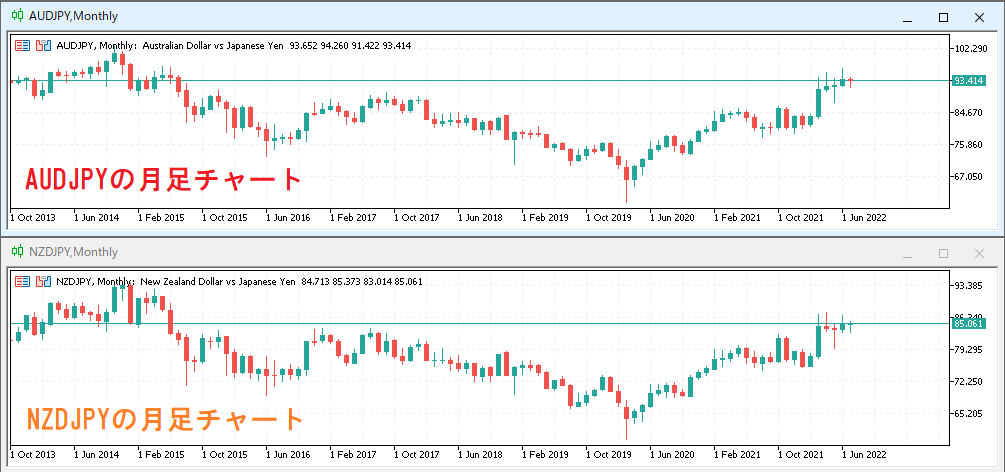Close the AUDJPY,Monthly chart window
The height and width of the screenshot is (472, 1005).
coord(979,17)
